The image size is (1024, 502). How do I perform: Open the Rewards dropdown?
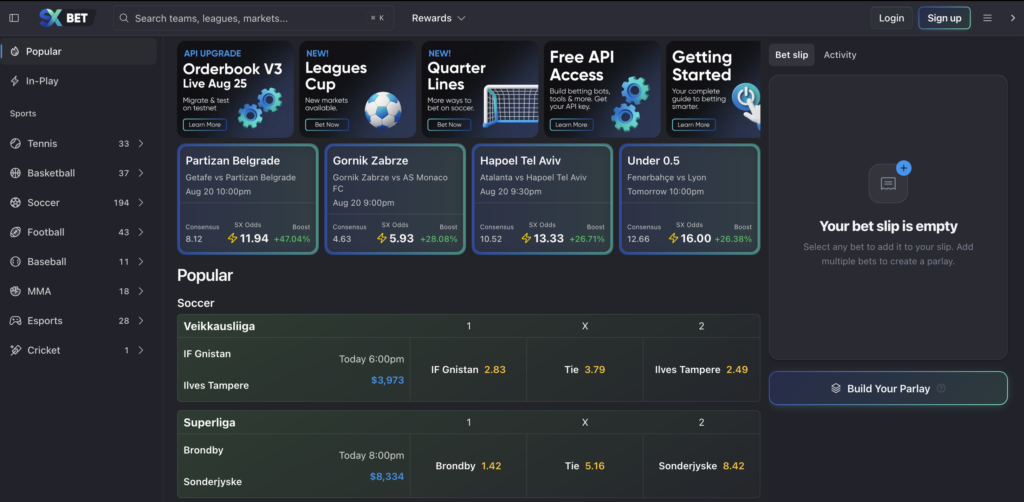click(438, 18)
